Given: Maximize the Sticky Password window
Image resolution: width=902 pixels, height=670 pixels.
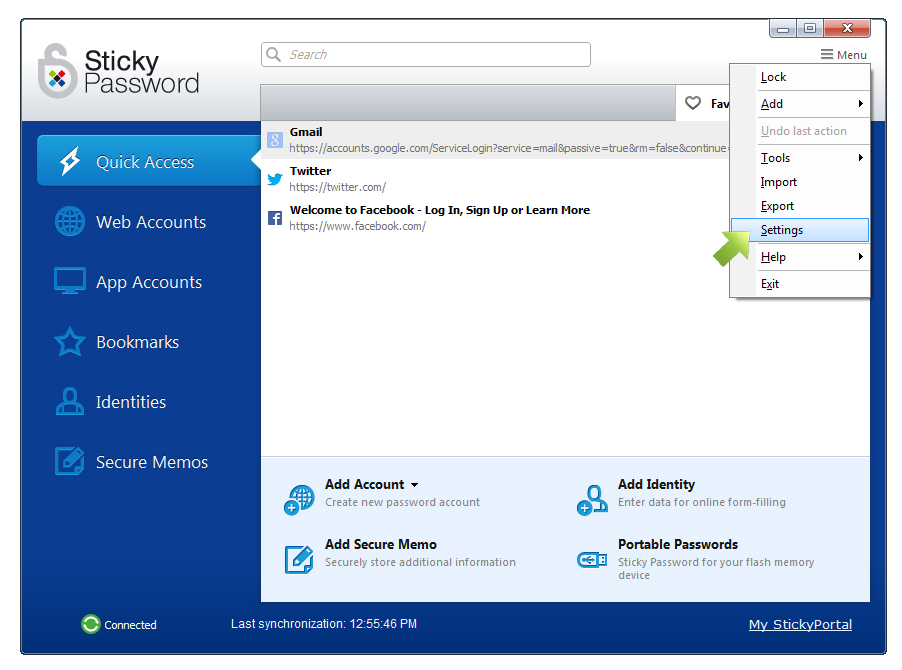Looking at the screenshot, I should click(x=810, y=28).
